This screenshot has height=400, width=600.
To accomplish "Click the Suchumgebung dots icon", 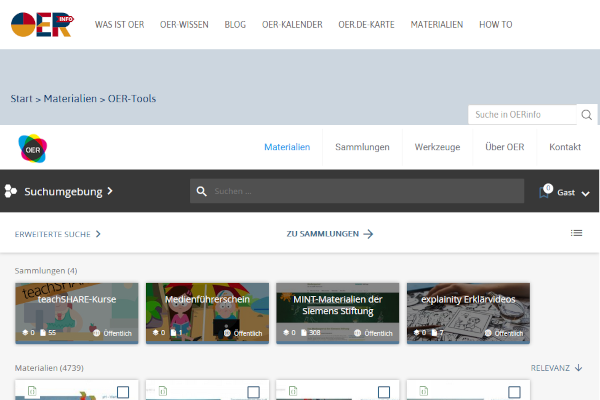I will pos(11,191).
